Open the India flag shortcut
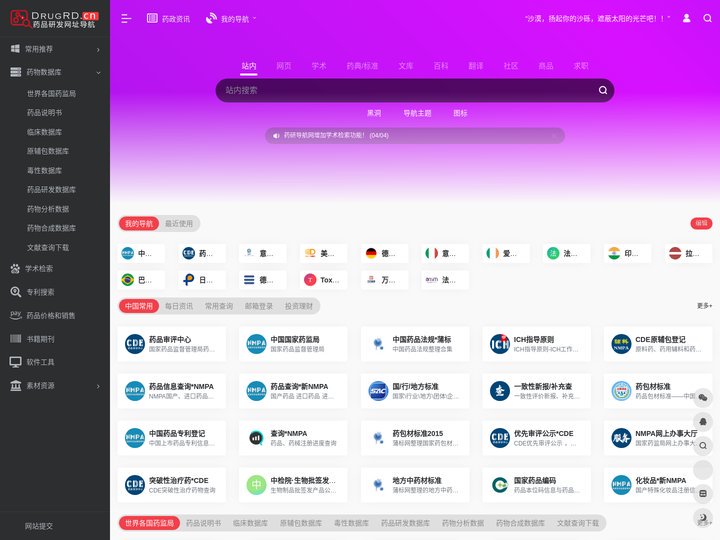This screenshot has width=720, height=540. [627, 253]
